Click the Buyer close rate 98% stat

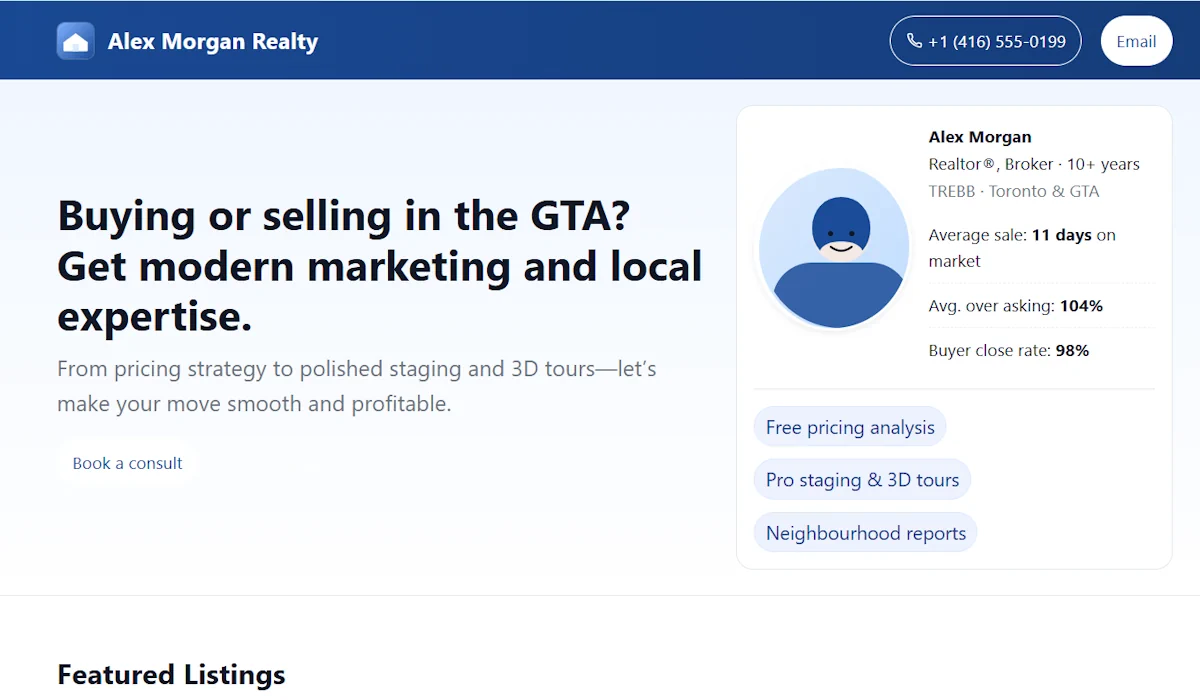click(1008, 350)
